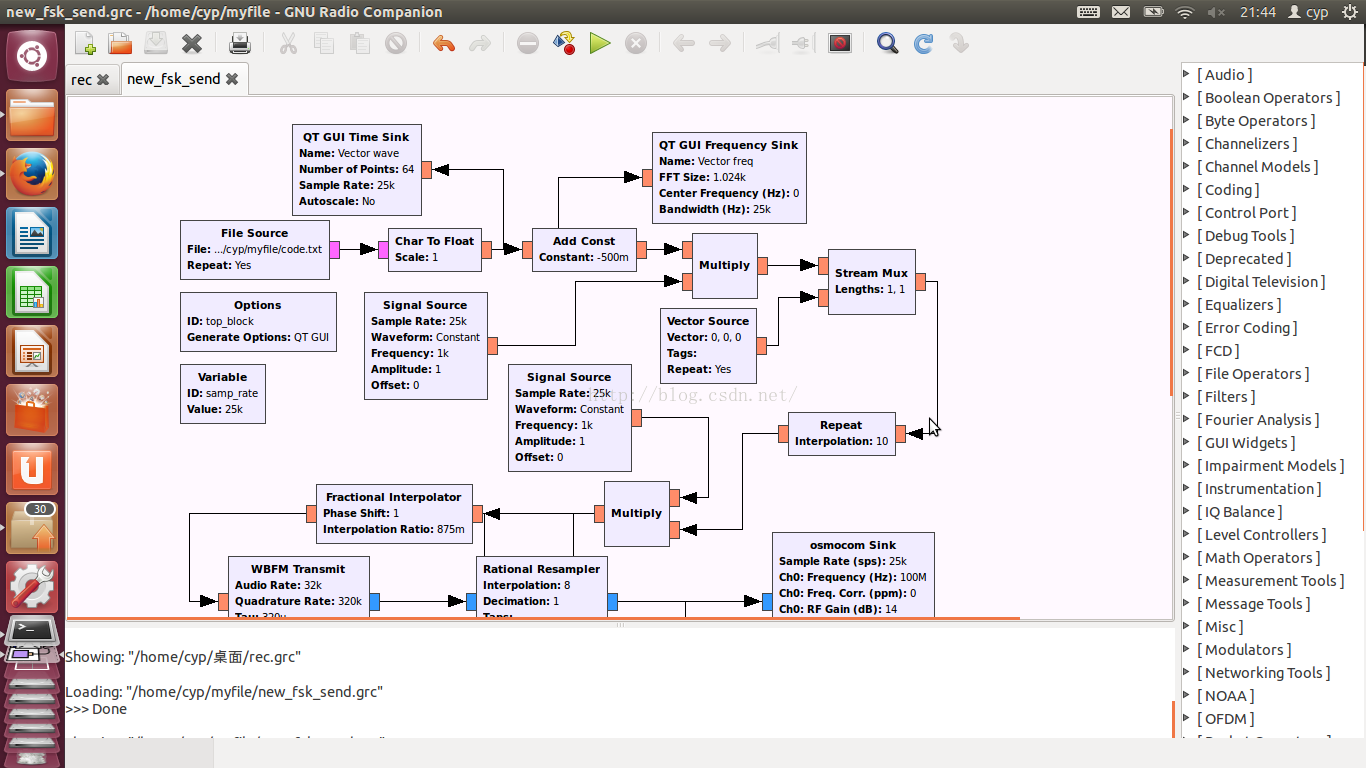This screenshot has height=768, width=1366.
Task: Open the Terminal from the launcher
Action: pos(33,631)
